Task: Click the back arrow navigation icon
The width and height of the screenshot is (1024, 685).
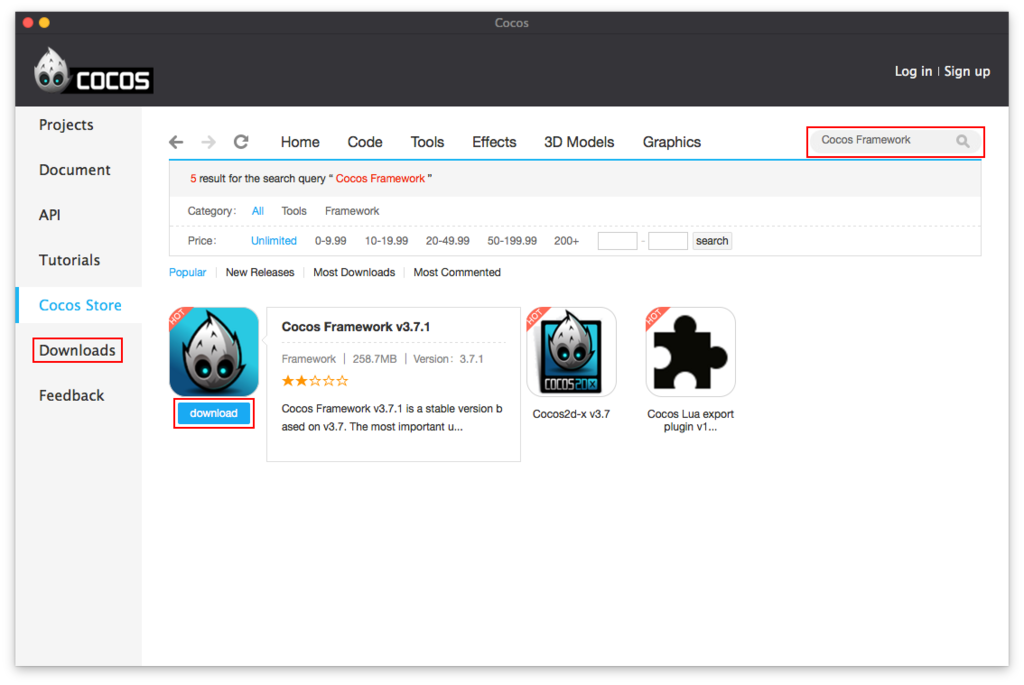Action: (176, 142)
